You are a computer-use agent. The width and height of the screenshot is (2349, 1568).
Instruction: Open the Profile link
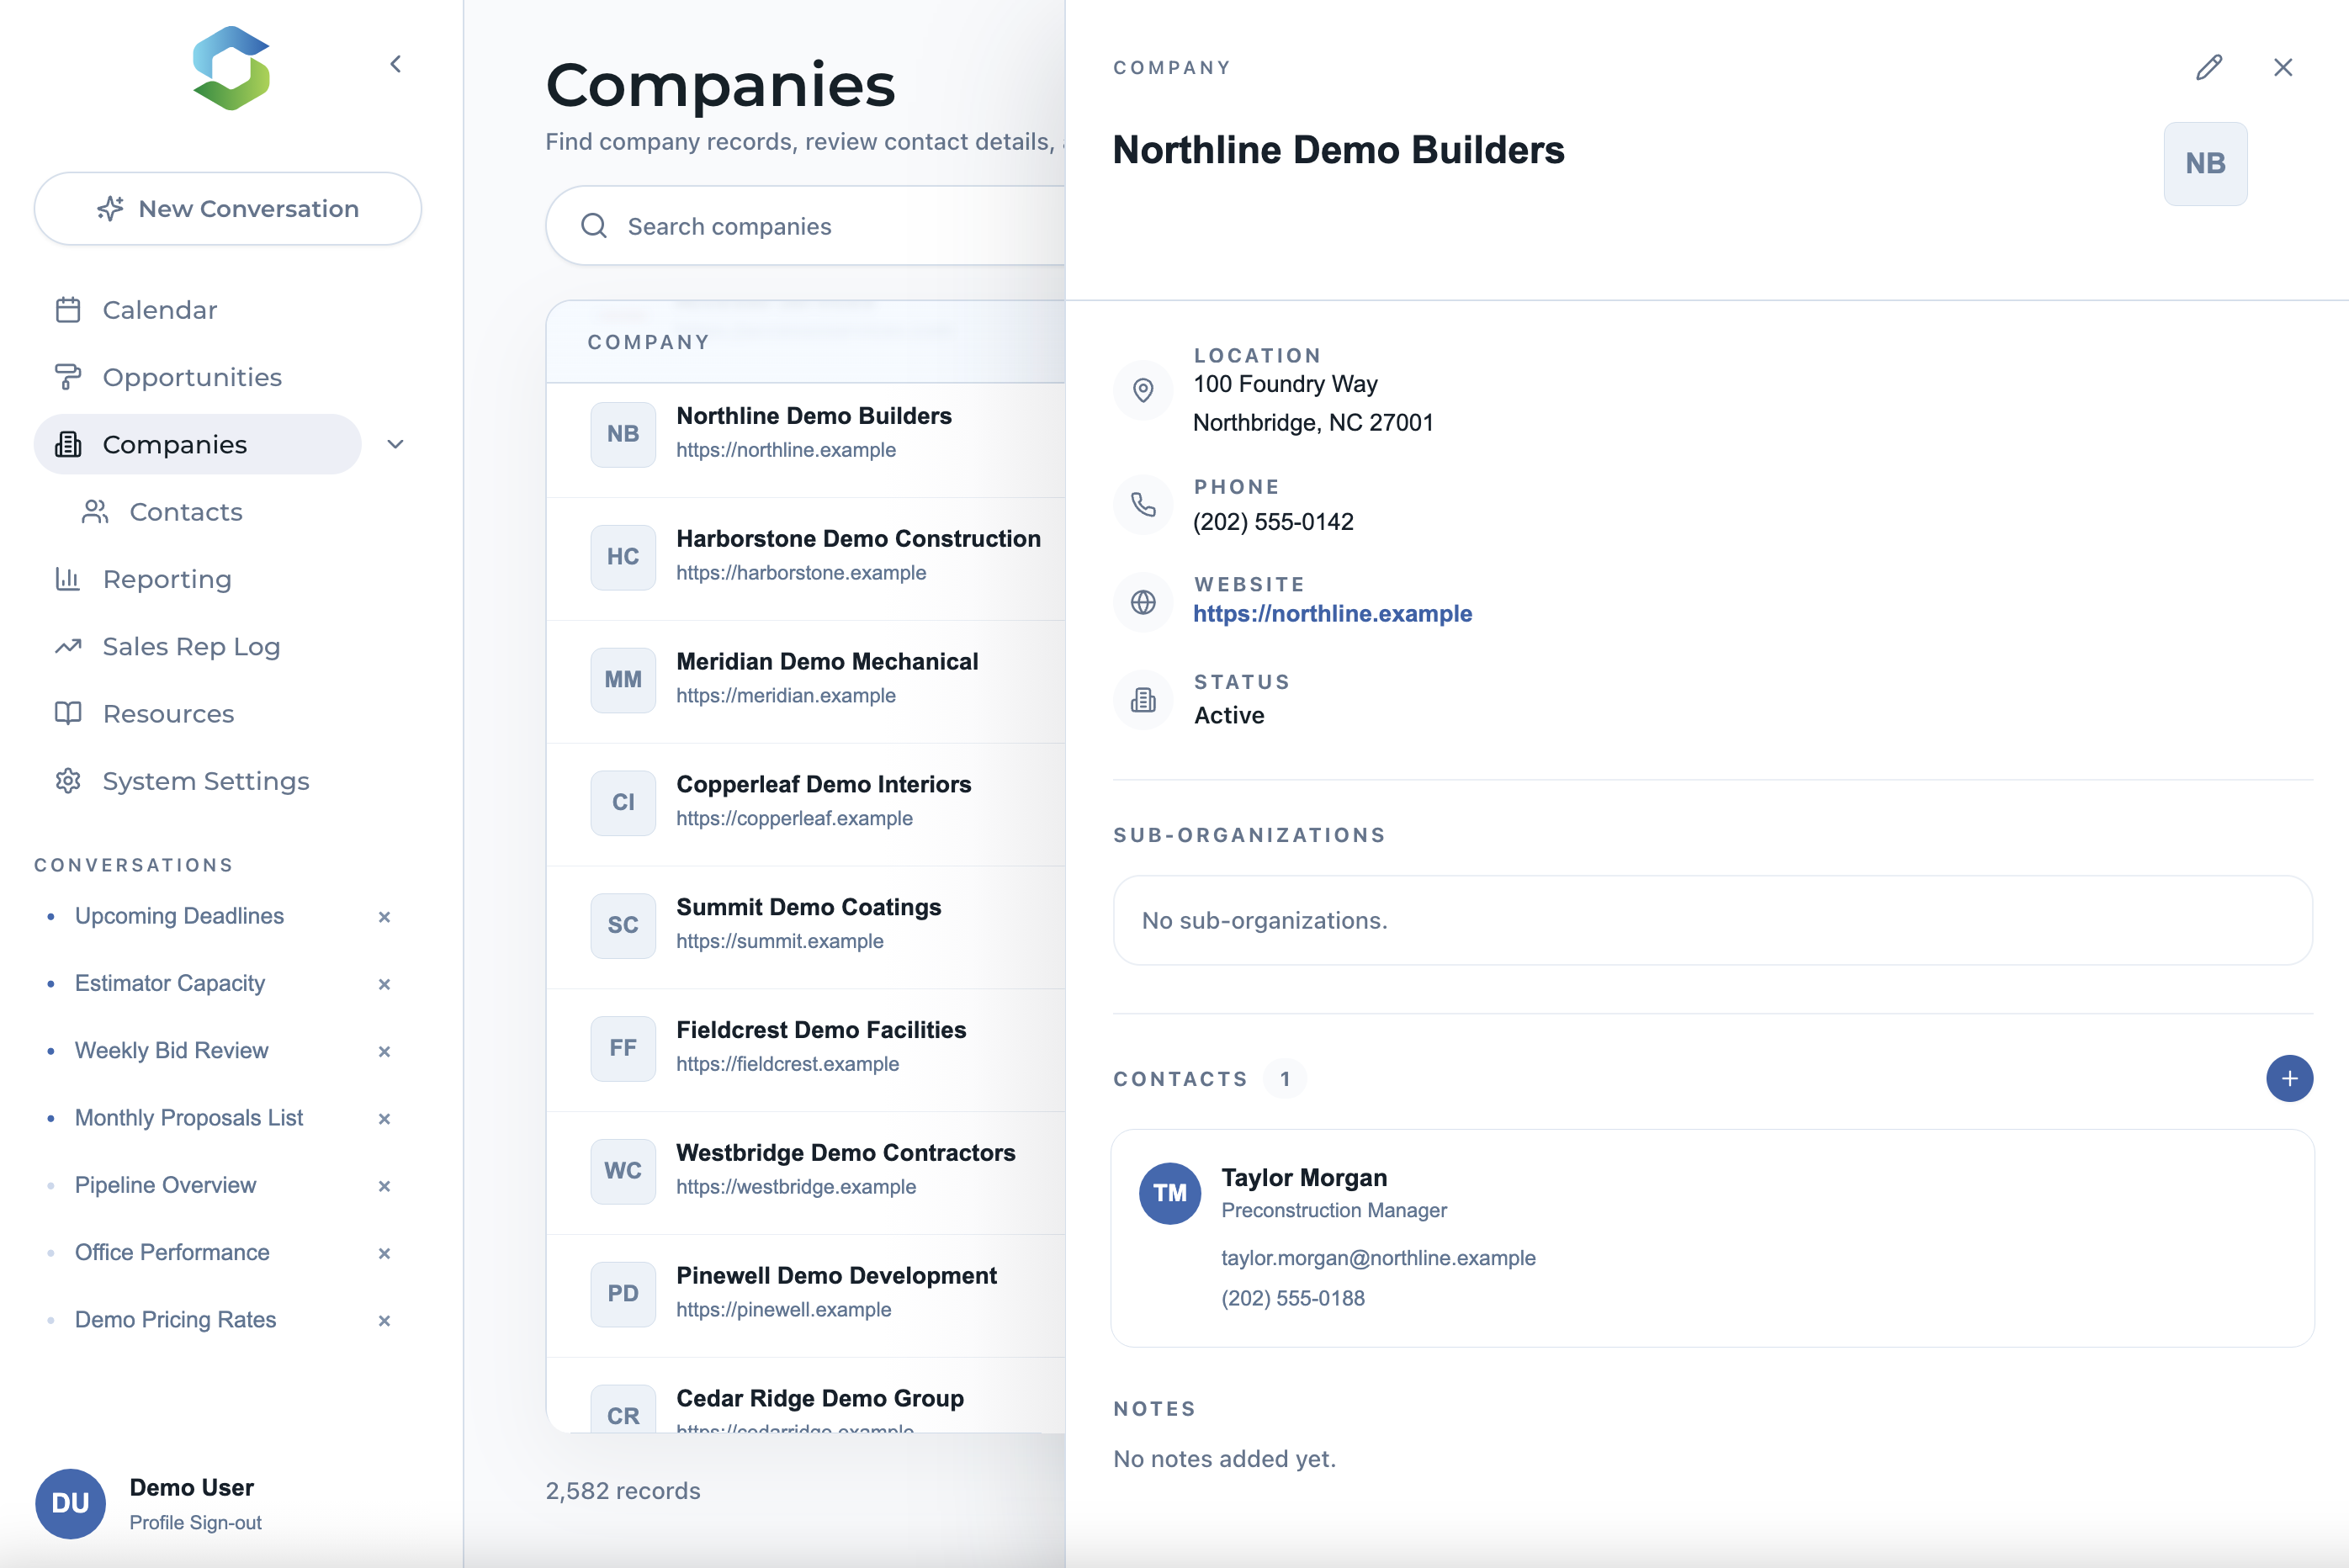pos(157,1522)
